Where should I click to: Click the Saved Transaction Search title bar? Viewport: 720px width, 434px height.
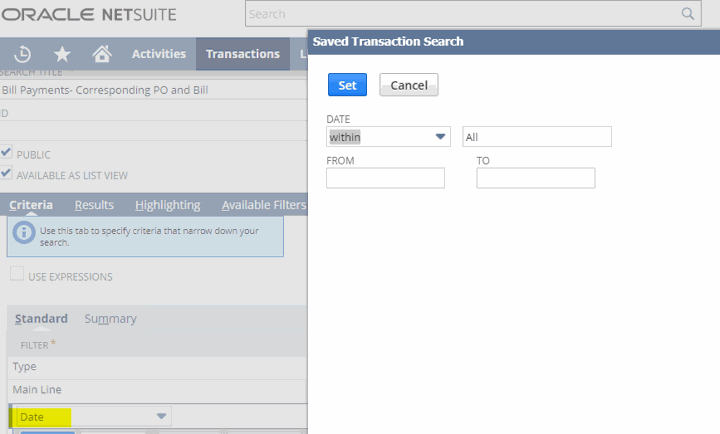pyautogui.click(x=514, y=42)
